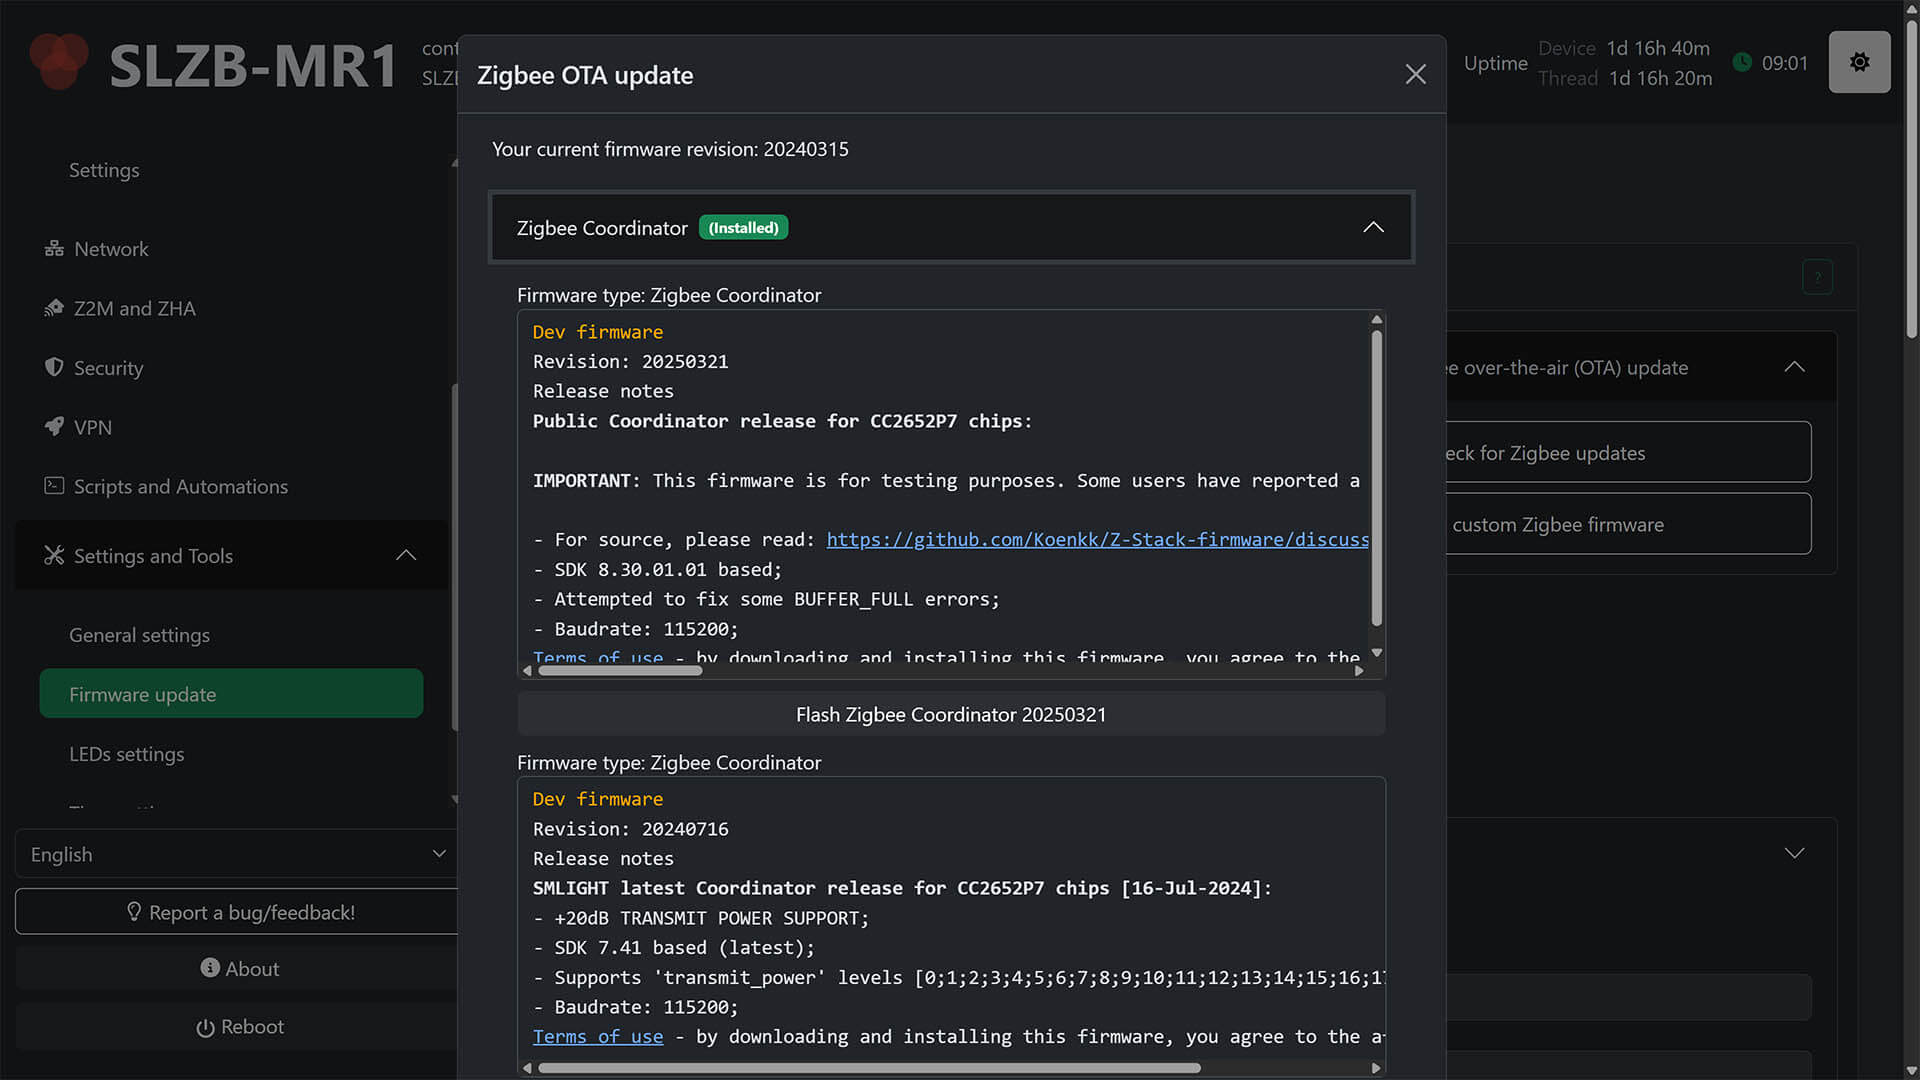Click horizontal scrollbar of 20240716 release notes

point(869,1068)
